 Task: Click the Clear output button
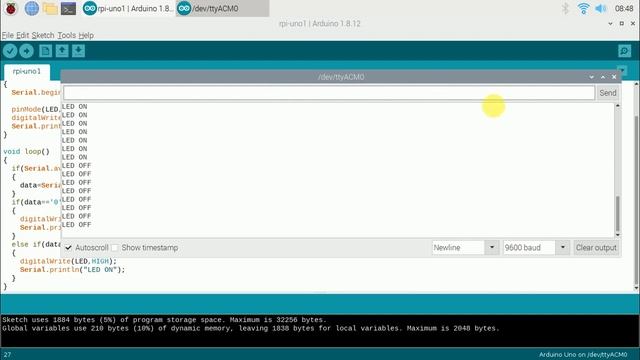pos(596,247)
